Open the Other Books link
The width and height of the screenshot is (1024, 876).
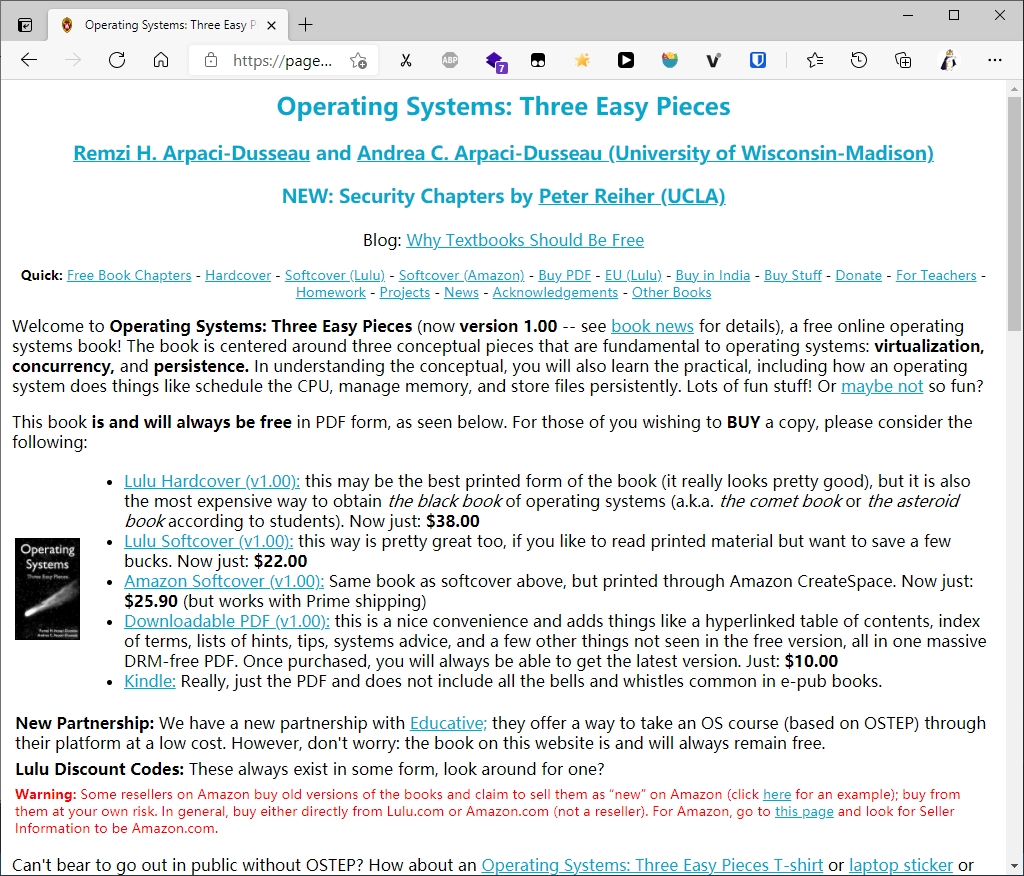[671, 292]
